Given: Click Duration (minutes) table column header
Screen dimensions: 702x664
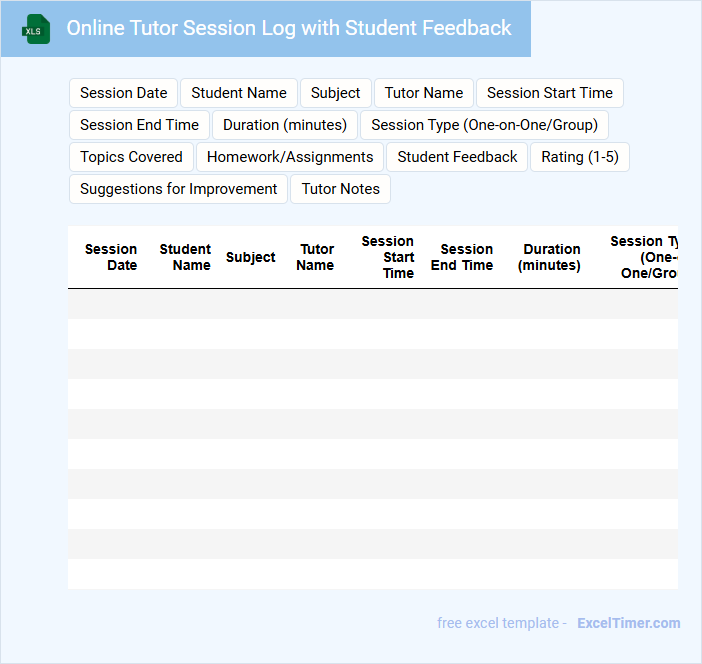Looking at the screenshot, I should [x=549, y=257].
